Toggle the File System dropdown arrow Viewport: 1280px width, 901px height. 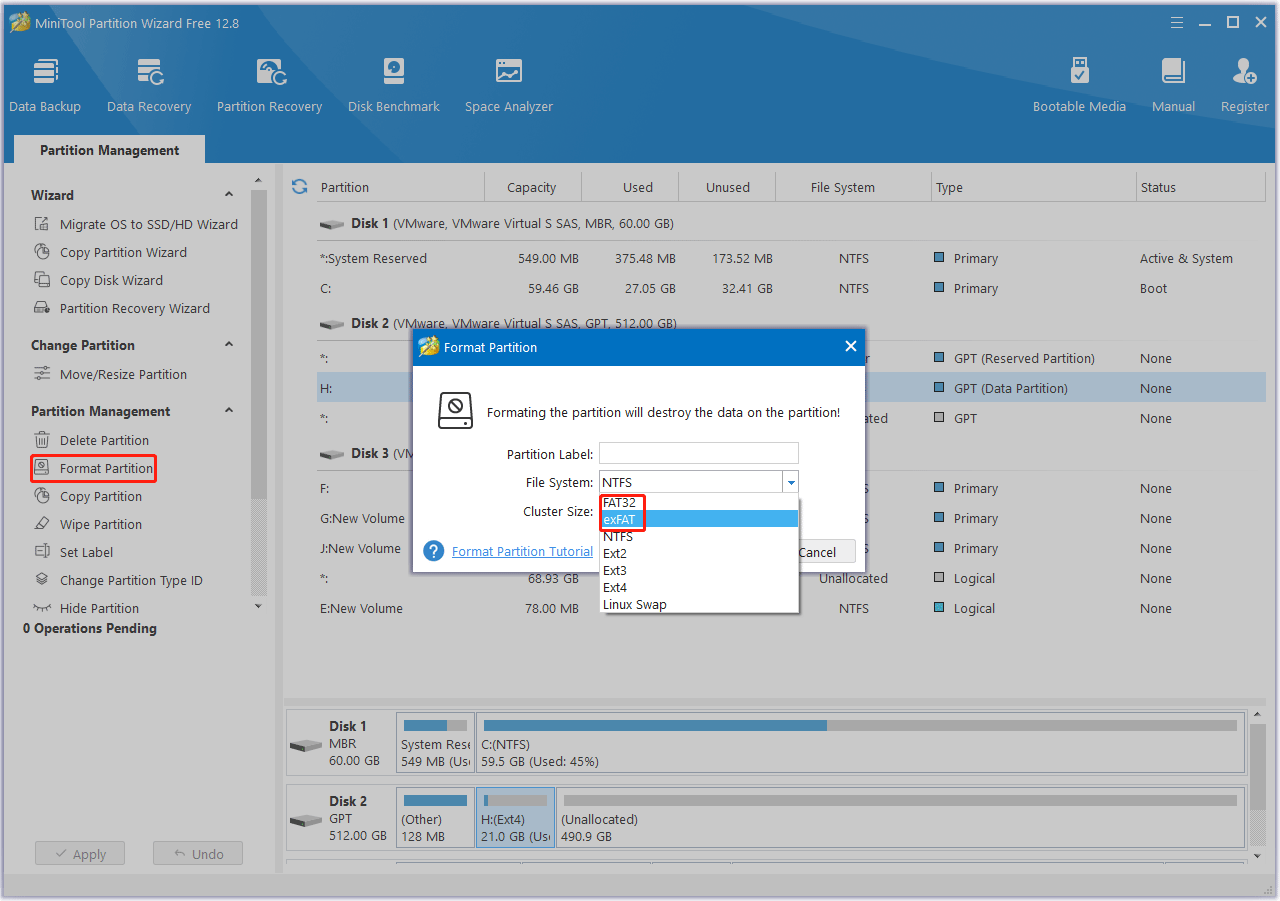791,482
